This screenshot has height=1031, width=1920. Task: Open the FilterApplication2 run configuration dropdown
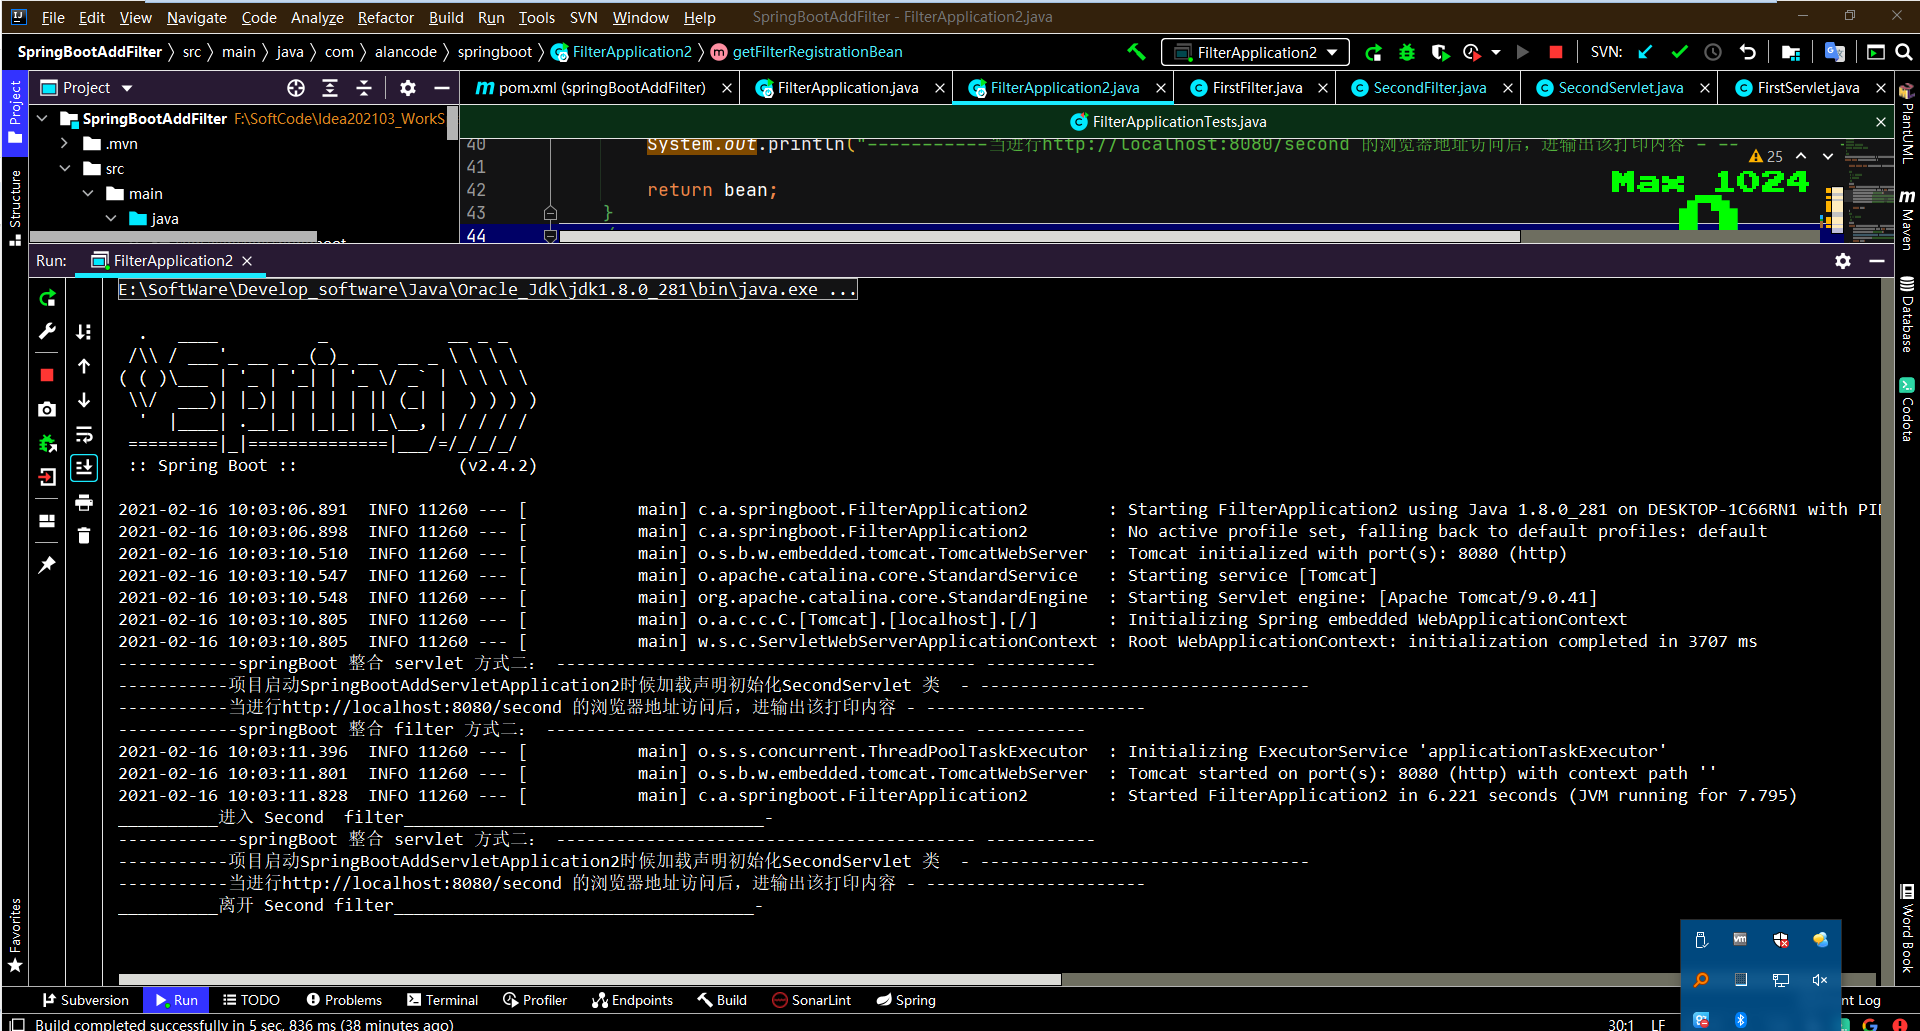[x=1255, y=52]
